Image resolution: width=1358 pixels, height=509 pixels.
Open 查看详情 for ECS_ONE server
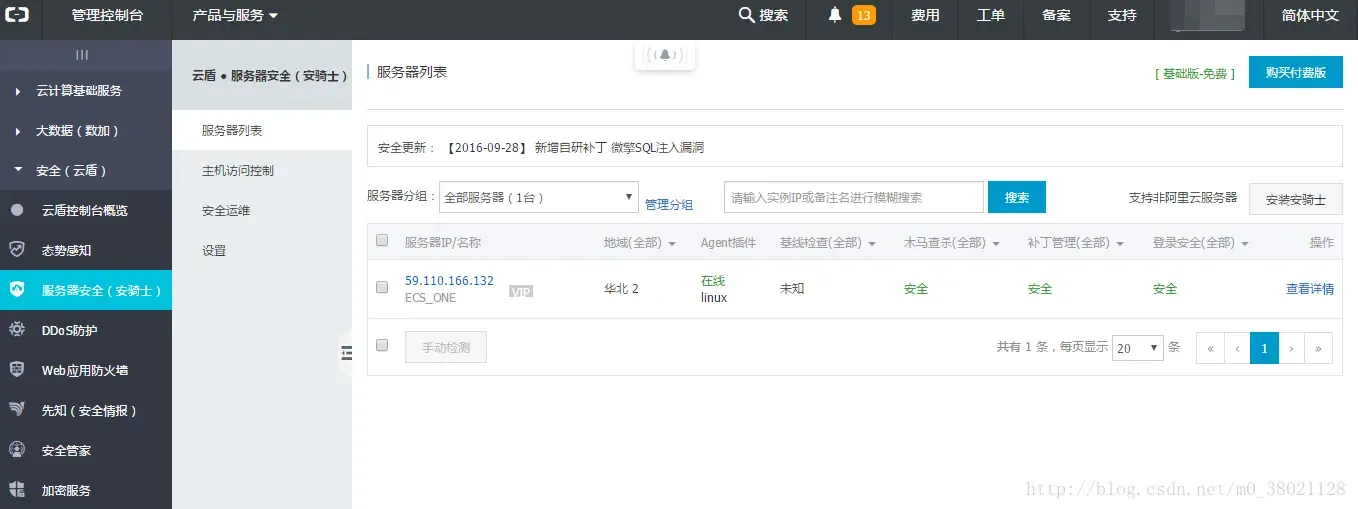pyautogui.click(x=1310, y=289)
